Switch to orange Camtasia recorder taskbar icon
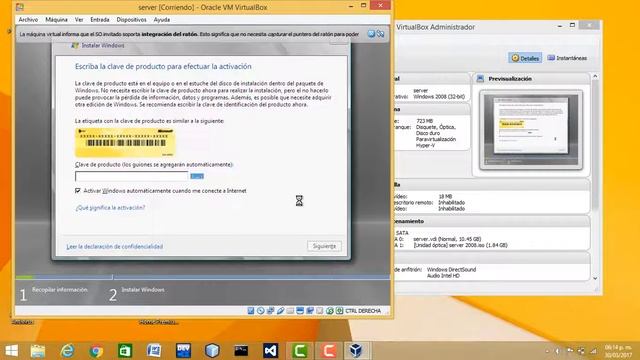Screen dimensions: 640x360 pyautogui.click(x=328, y=351)
